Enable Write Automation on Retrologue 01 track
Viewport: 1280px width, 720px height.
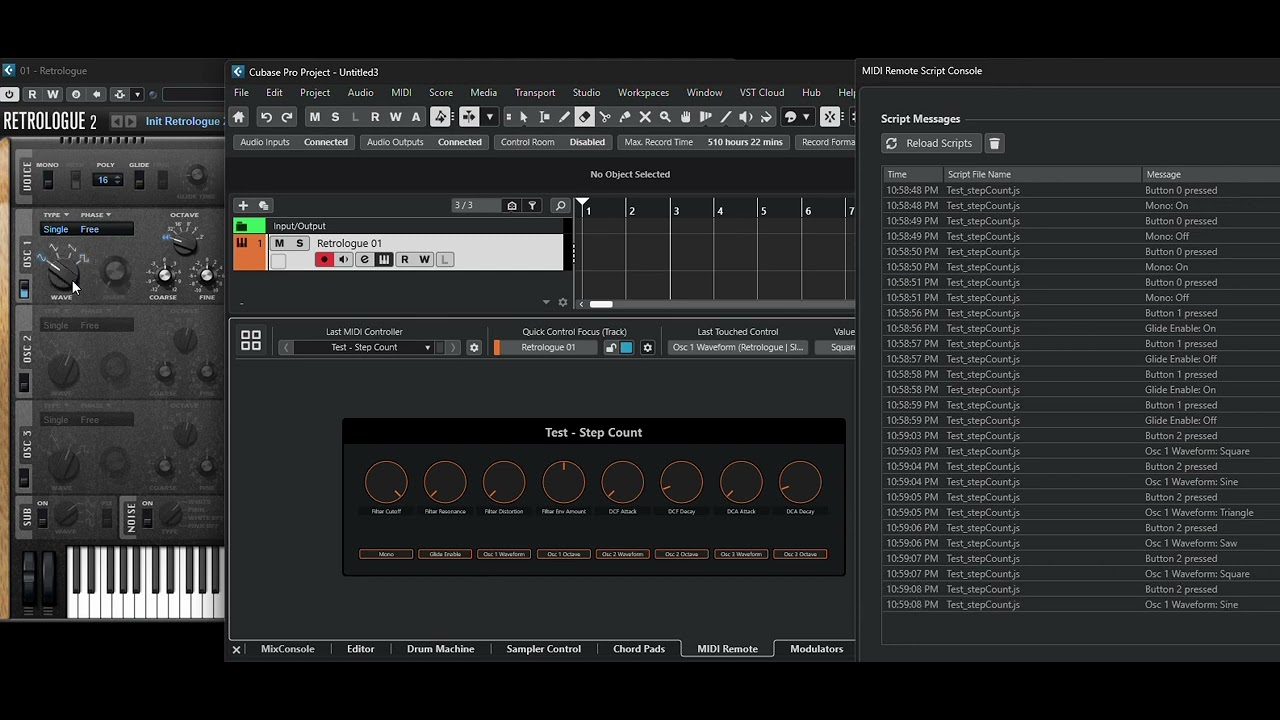point(424,260)
